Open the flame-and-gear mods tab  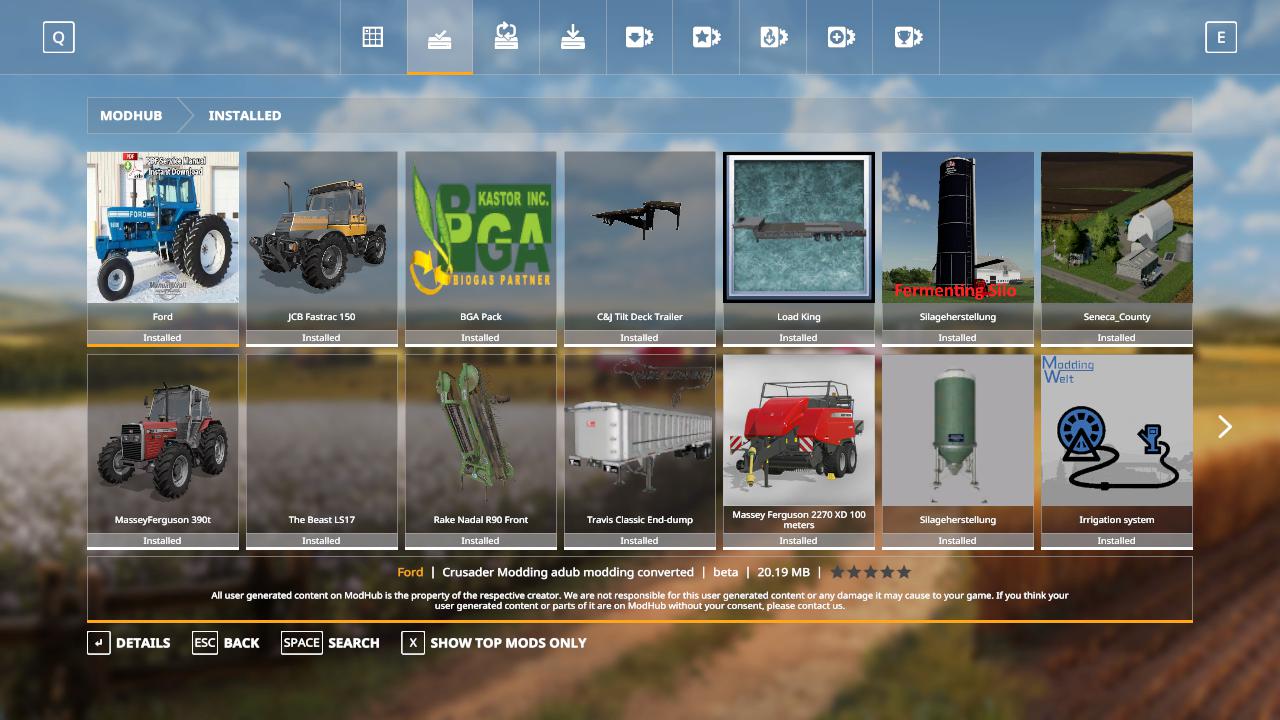tap(773, 37)
